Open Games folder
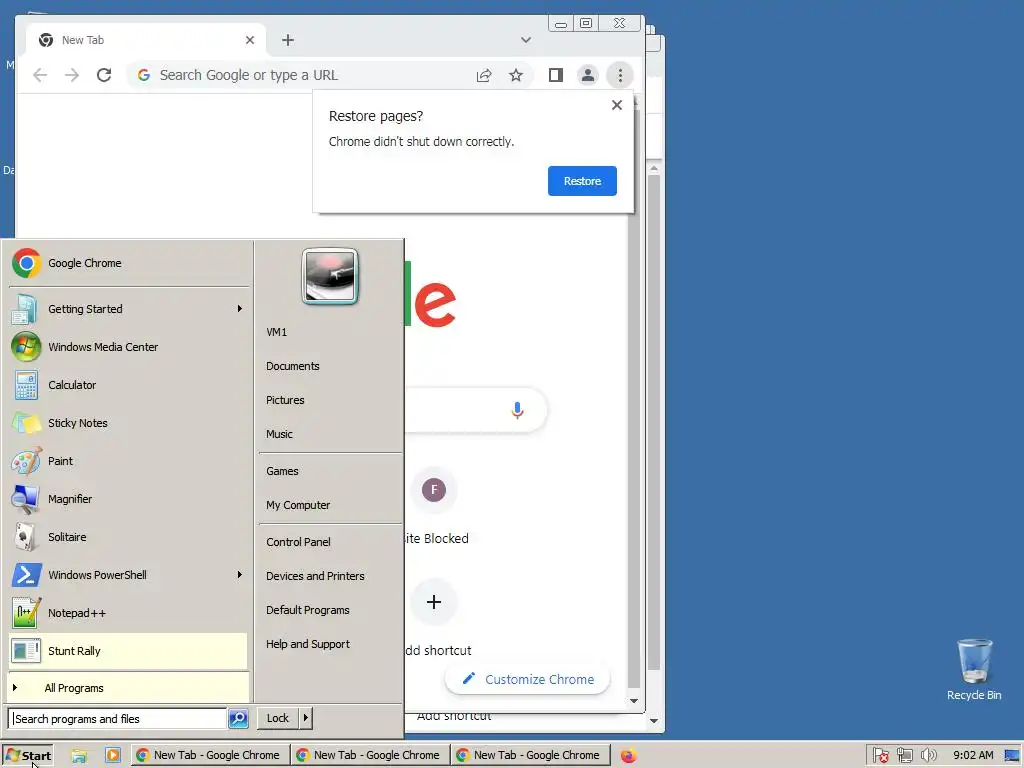1024x768 pixels. click(x=330, y=471)
